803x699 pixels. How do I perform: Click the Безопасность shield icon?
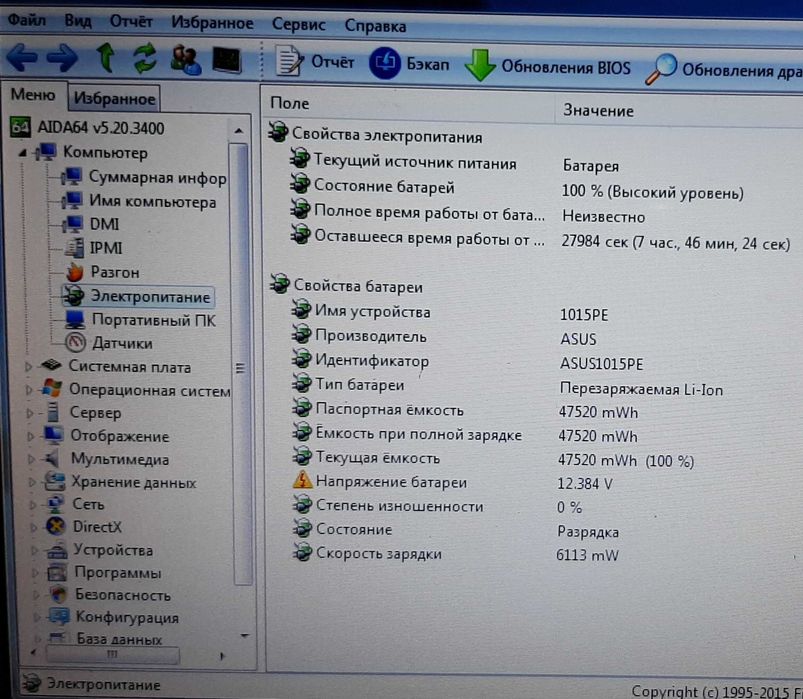(59, 594)
